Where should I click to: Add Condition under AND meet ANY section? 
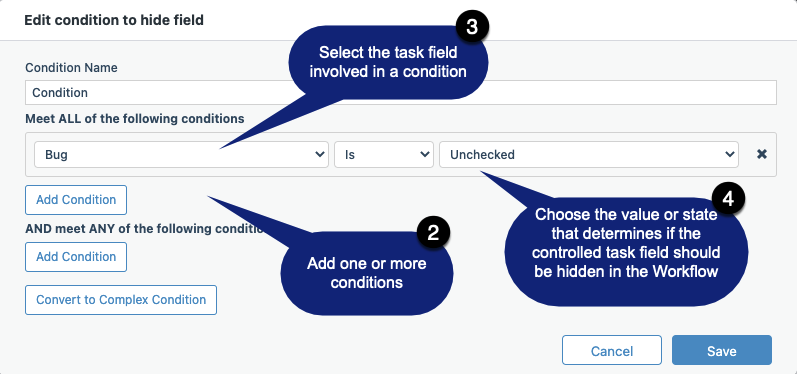(76, 257)
